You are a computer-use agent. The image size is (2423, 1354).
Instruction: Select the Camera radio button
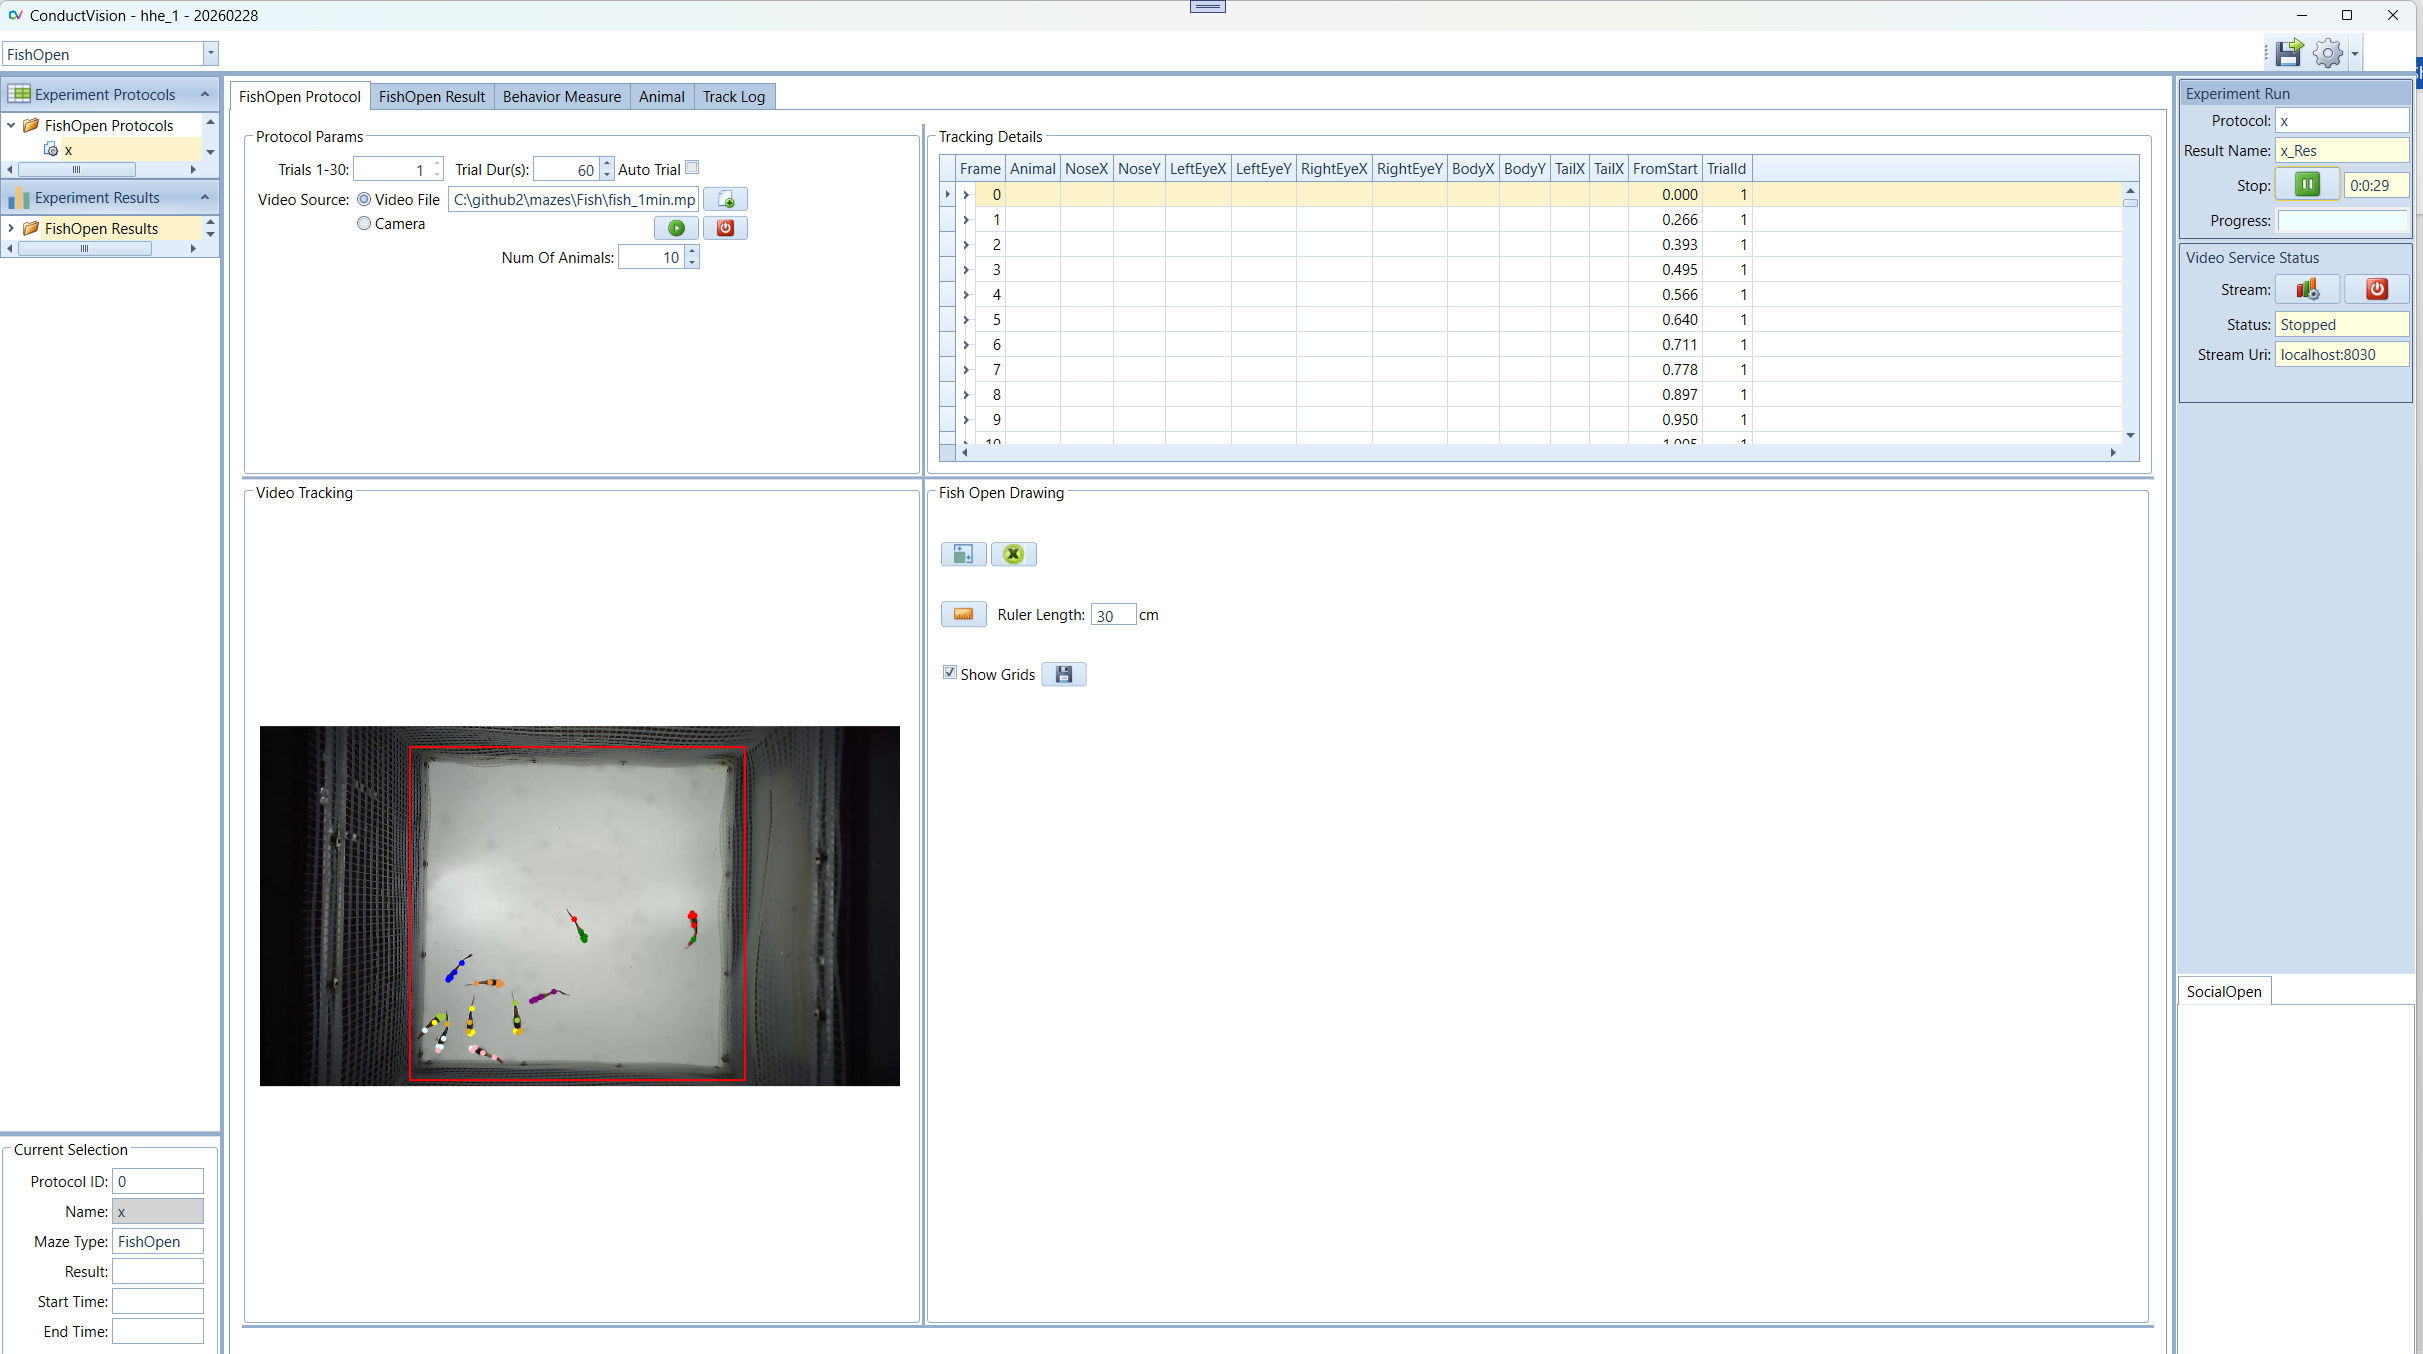coord(364,224)
